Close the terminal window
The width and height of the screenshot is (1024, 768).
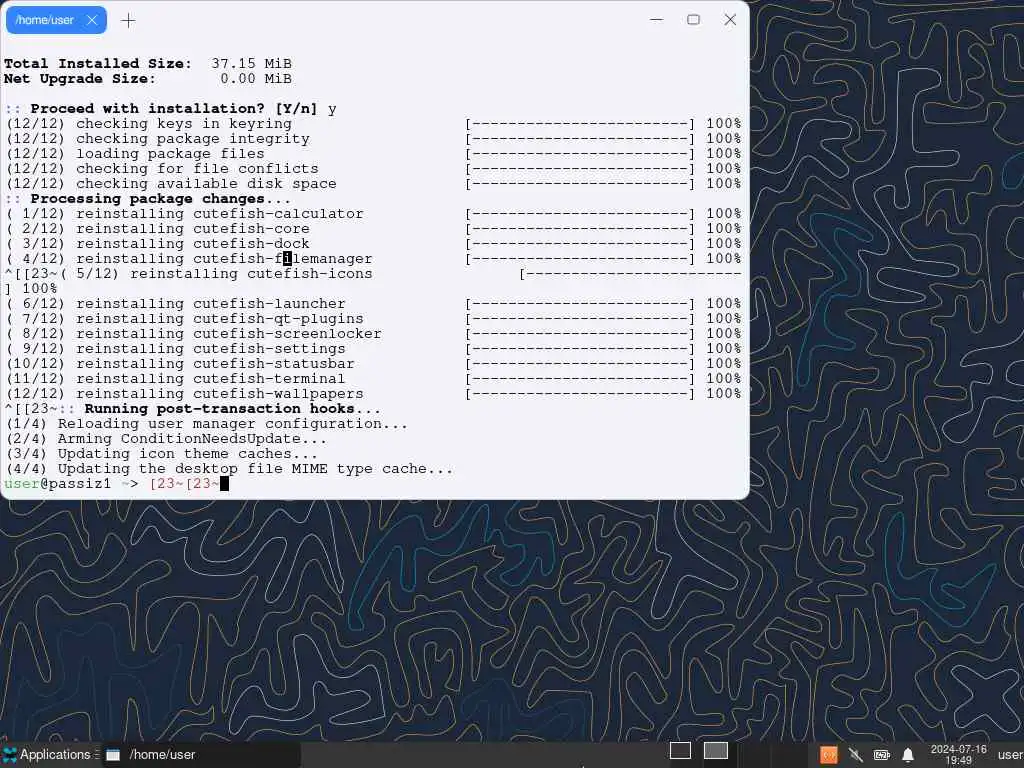(x=730, y=20)
